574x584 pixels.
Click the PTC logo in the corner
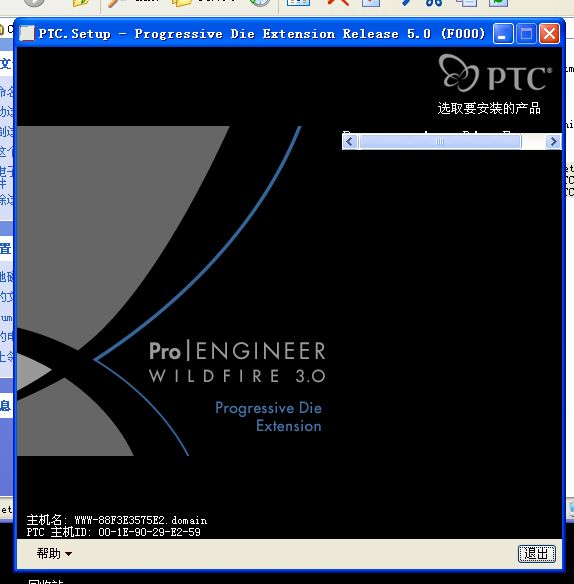coord(495,73)
